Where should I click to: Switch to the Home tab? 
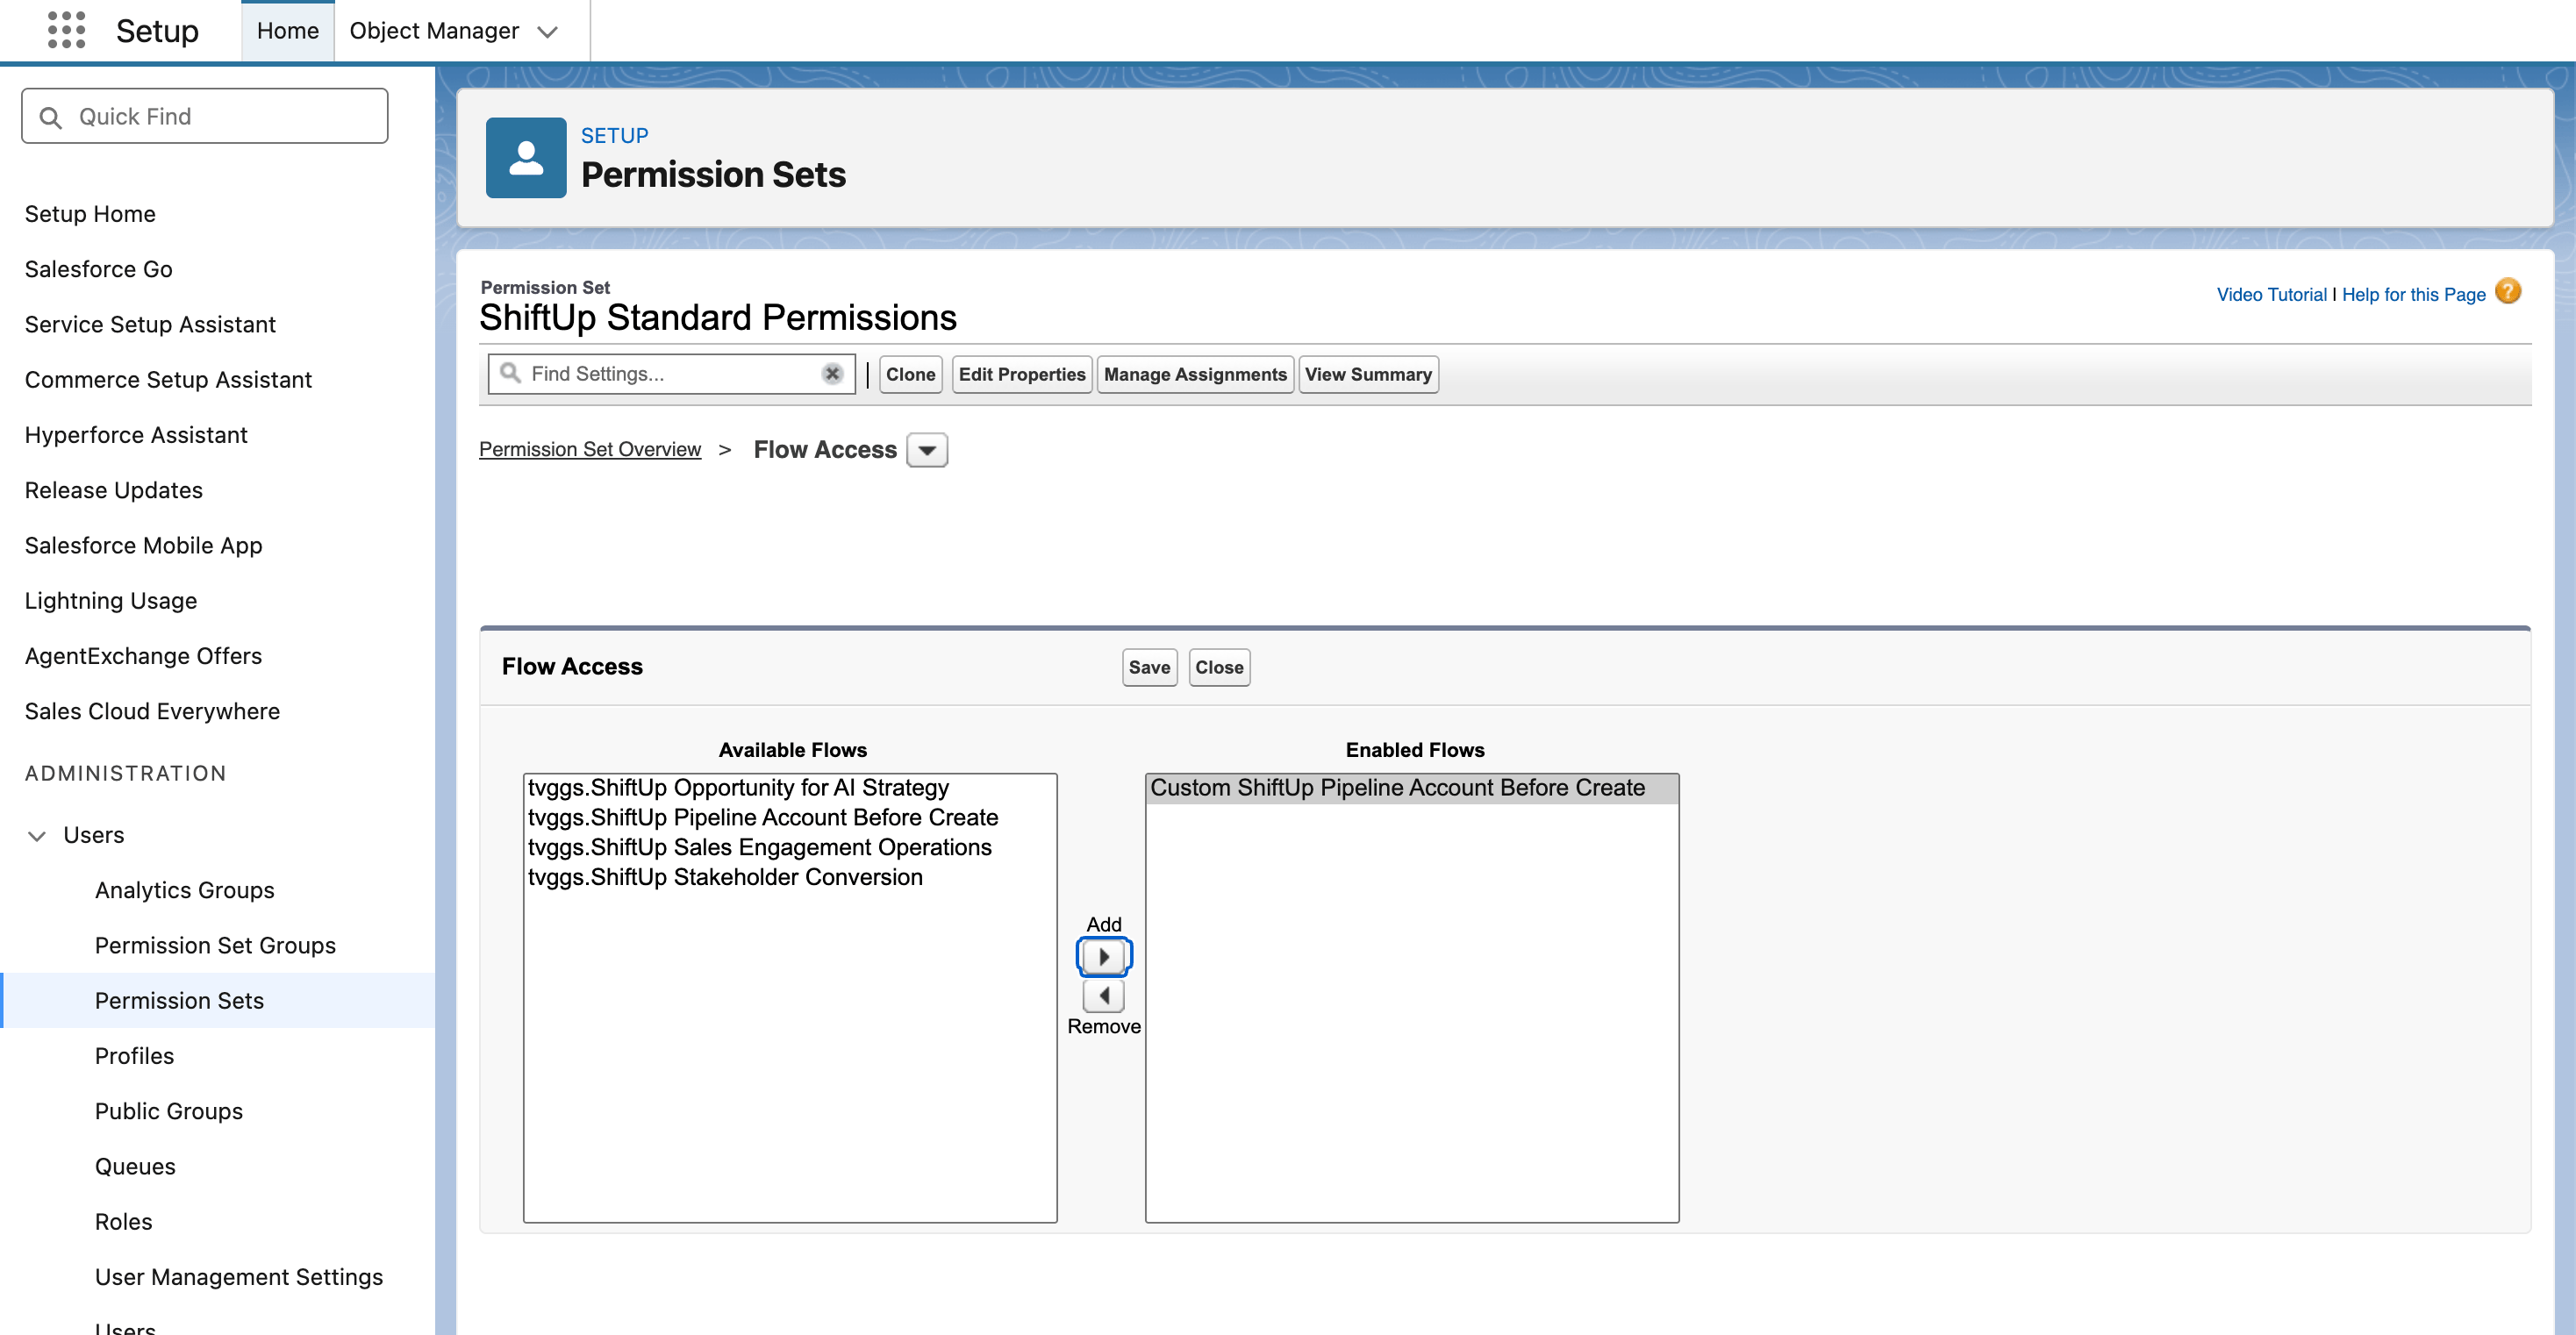[288, 31]
